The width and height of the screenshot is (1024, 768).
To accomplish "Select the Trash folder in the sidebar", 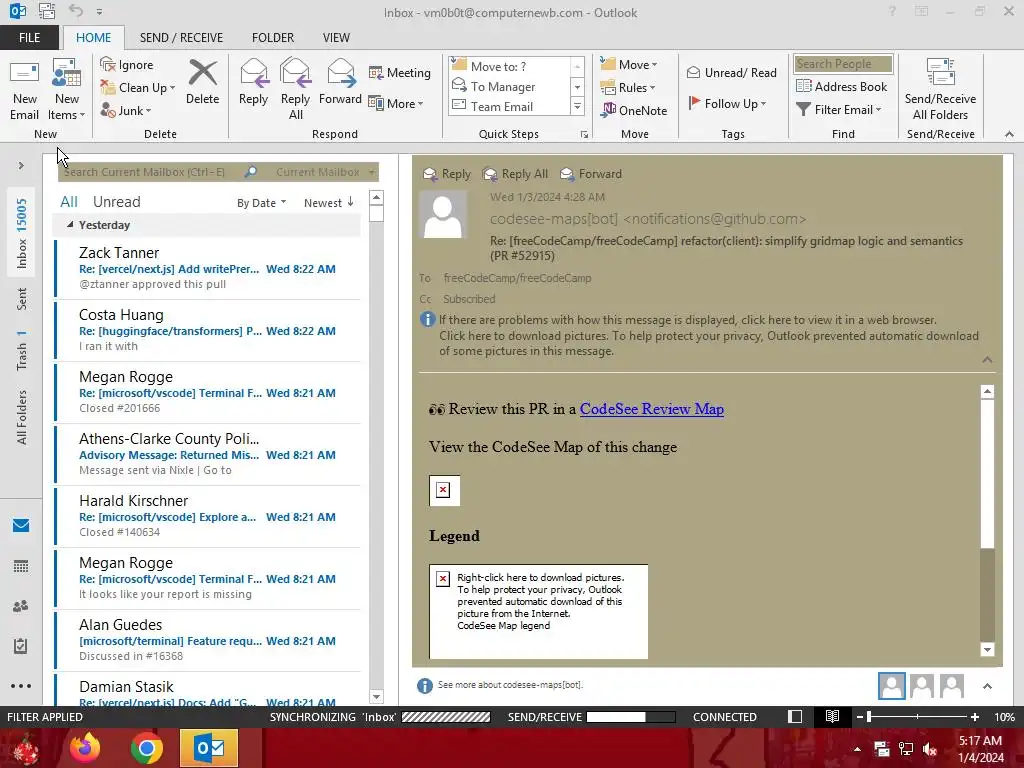I will tap(22, 350).
